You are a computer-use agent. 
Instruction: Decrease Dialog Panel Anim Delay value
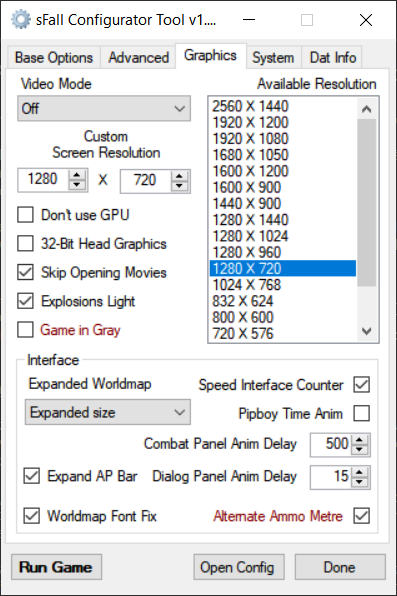point(360,482)
